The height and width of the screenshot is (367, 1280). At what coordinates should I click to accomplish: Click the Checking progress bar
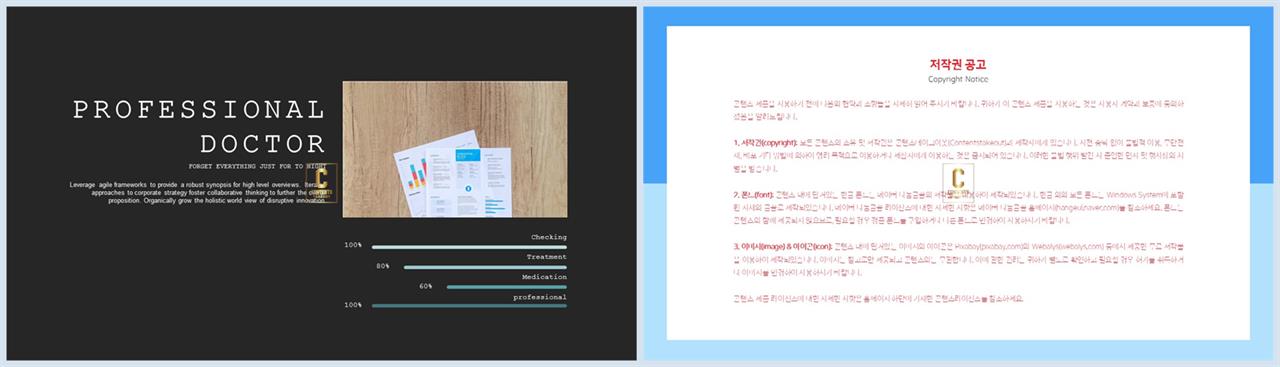[469, 246]
